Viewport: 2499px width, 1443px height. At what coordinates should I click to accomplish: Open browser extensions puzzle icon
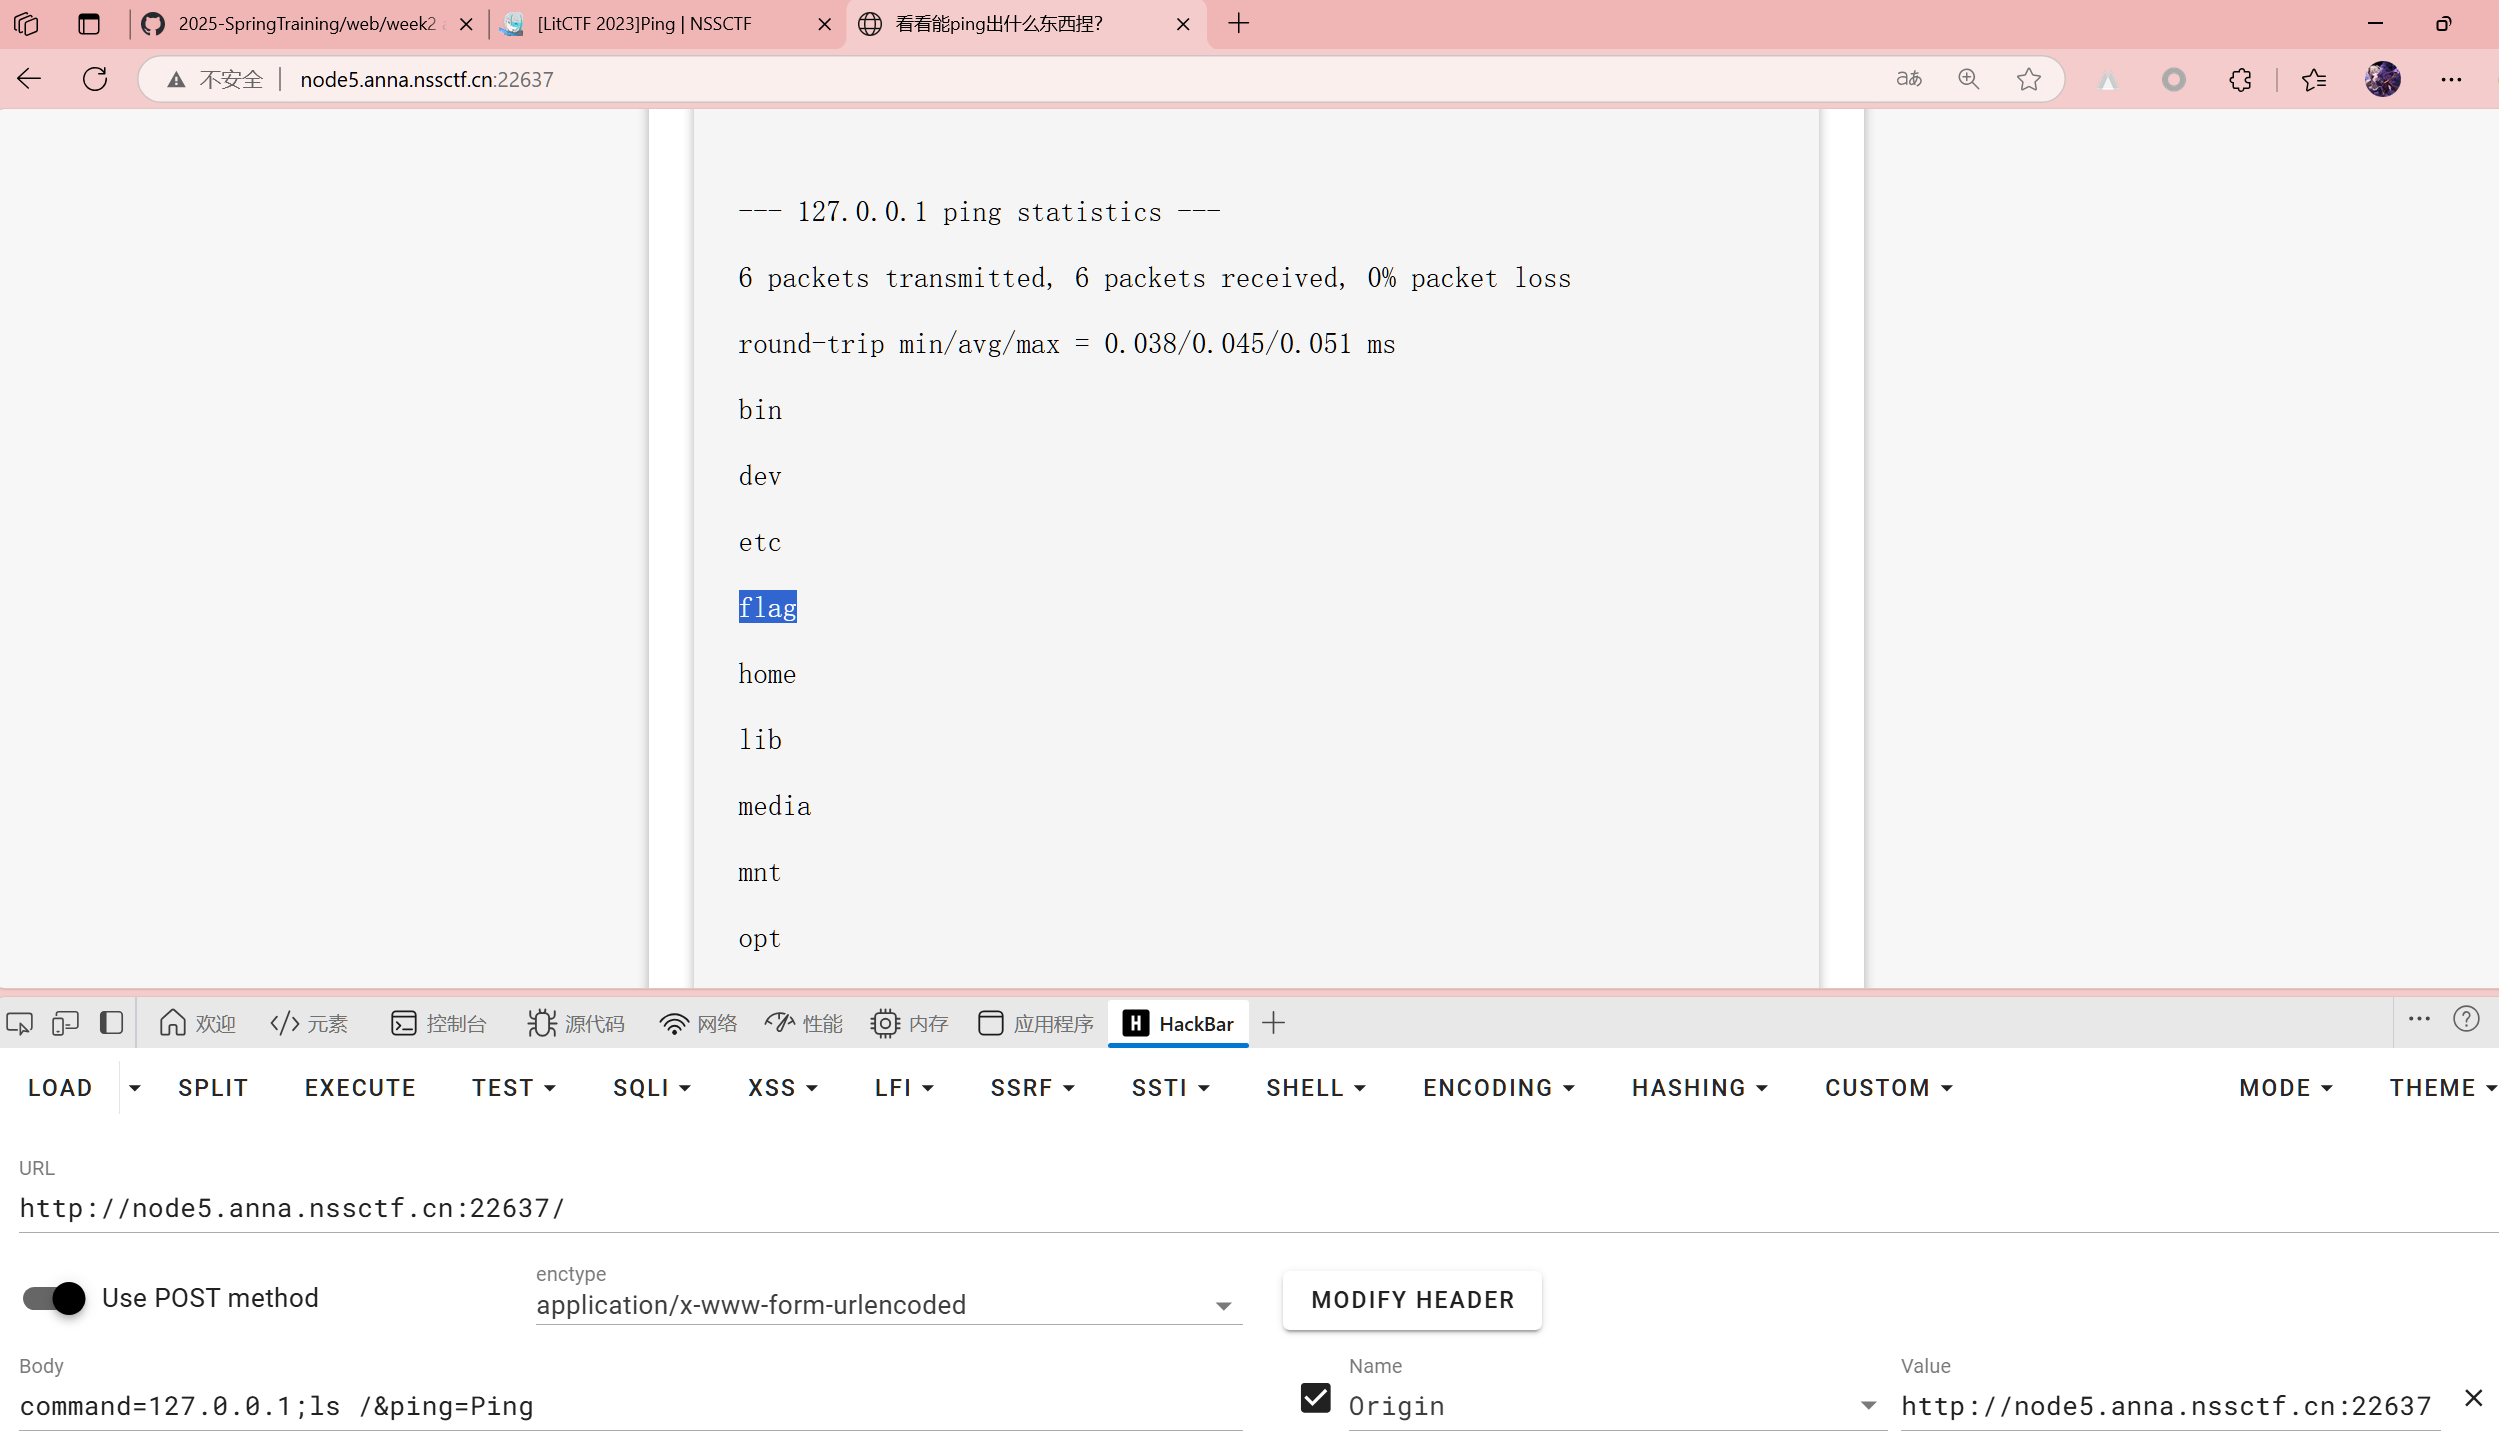(x=2240, y=79)
